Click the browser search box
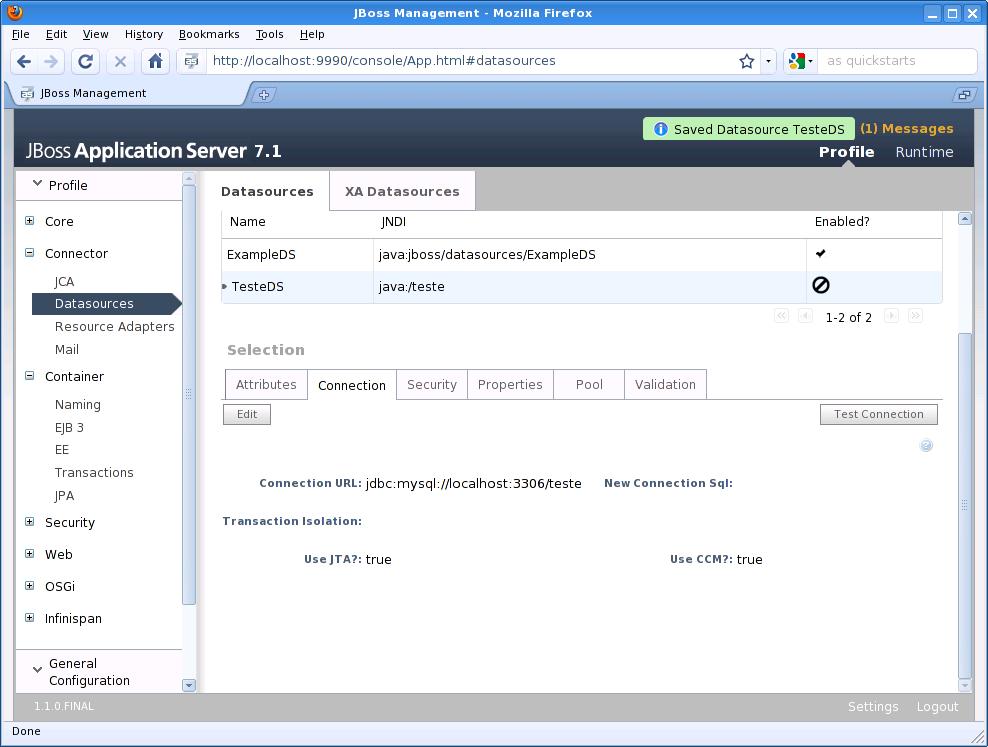The height and width of the screenshot is (747, 988). coord(897,61)
